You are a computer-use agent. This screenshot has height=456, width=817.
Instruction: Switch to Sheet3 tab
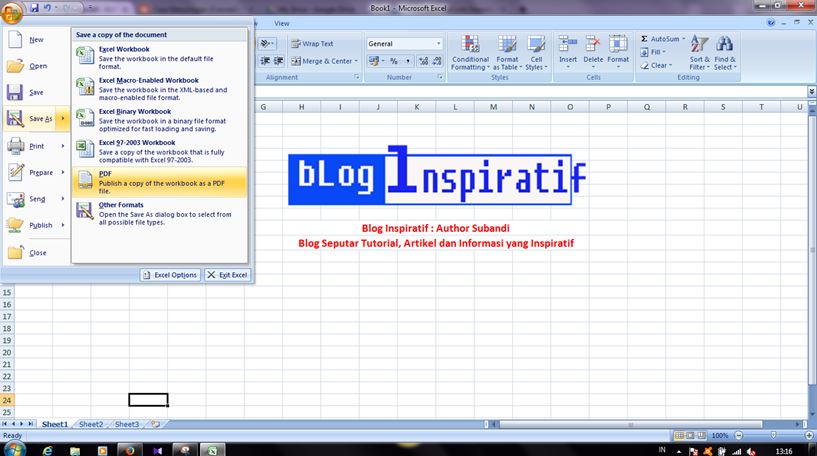pos(127,424)
